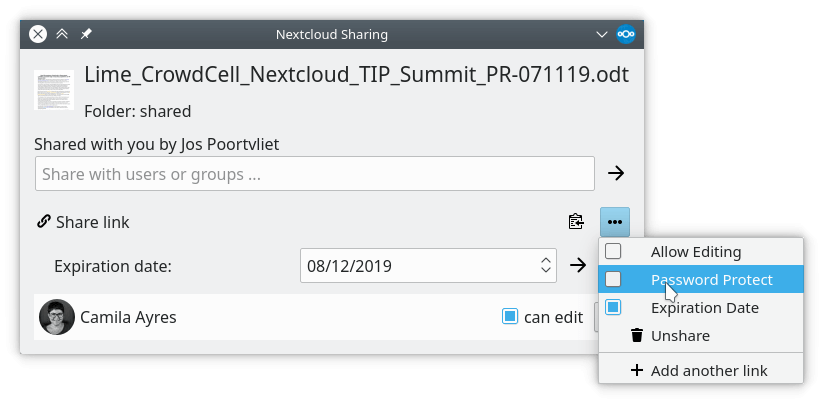The image size is (824, 404).
Task: Click the Nextcloud logo in title bar
Action: click(626, 34)
